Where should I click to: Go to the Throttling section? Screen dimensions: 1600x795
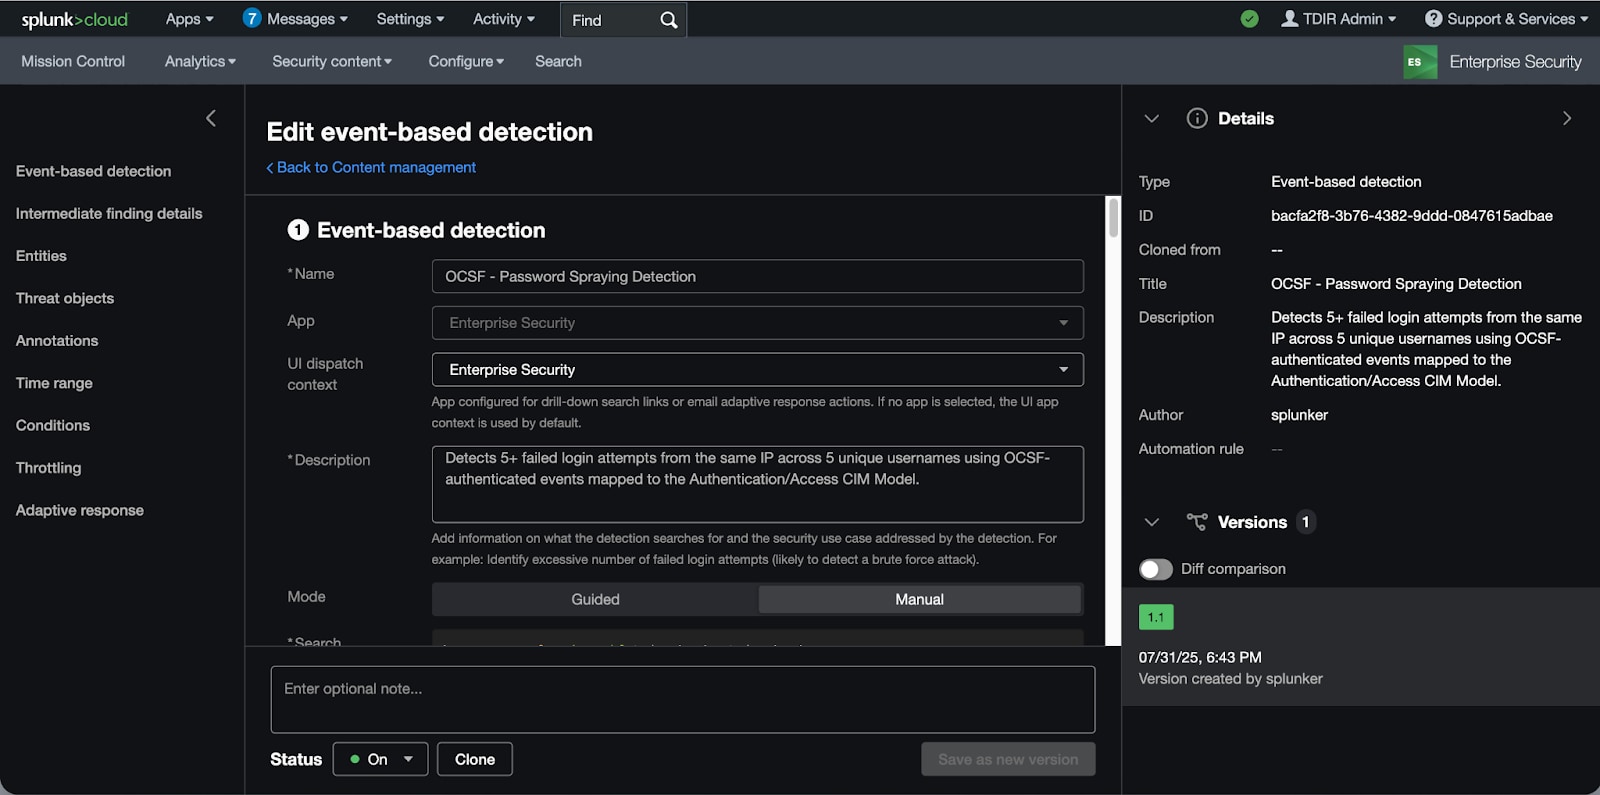(x=48, y=468)
